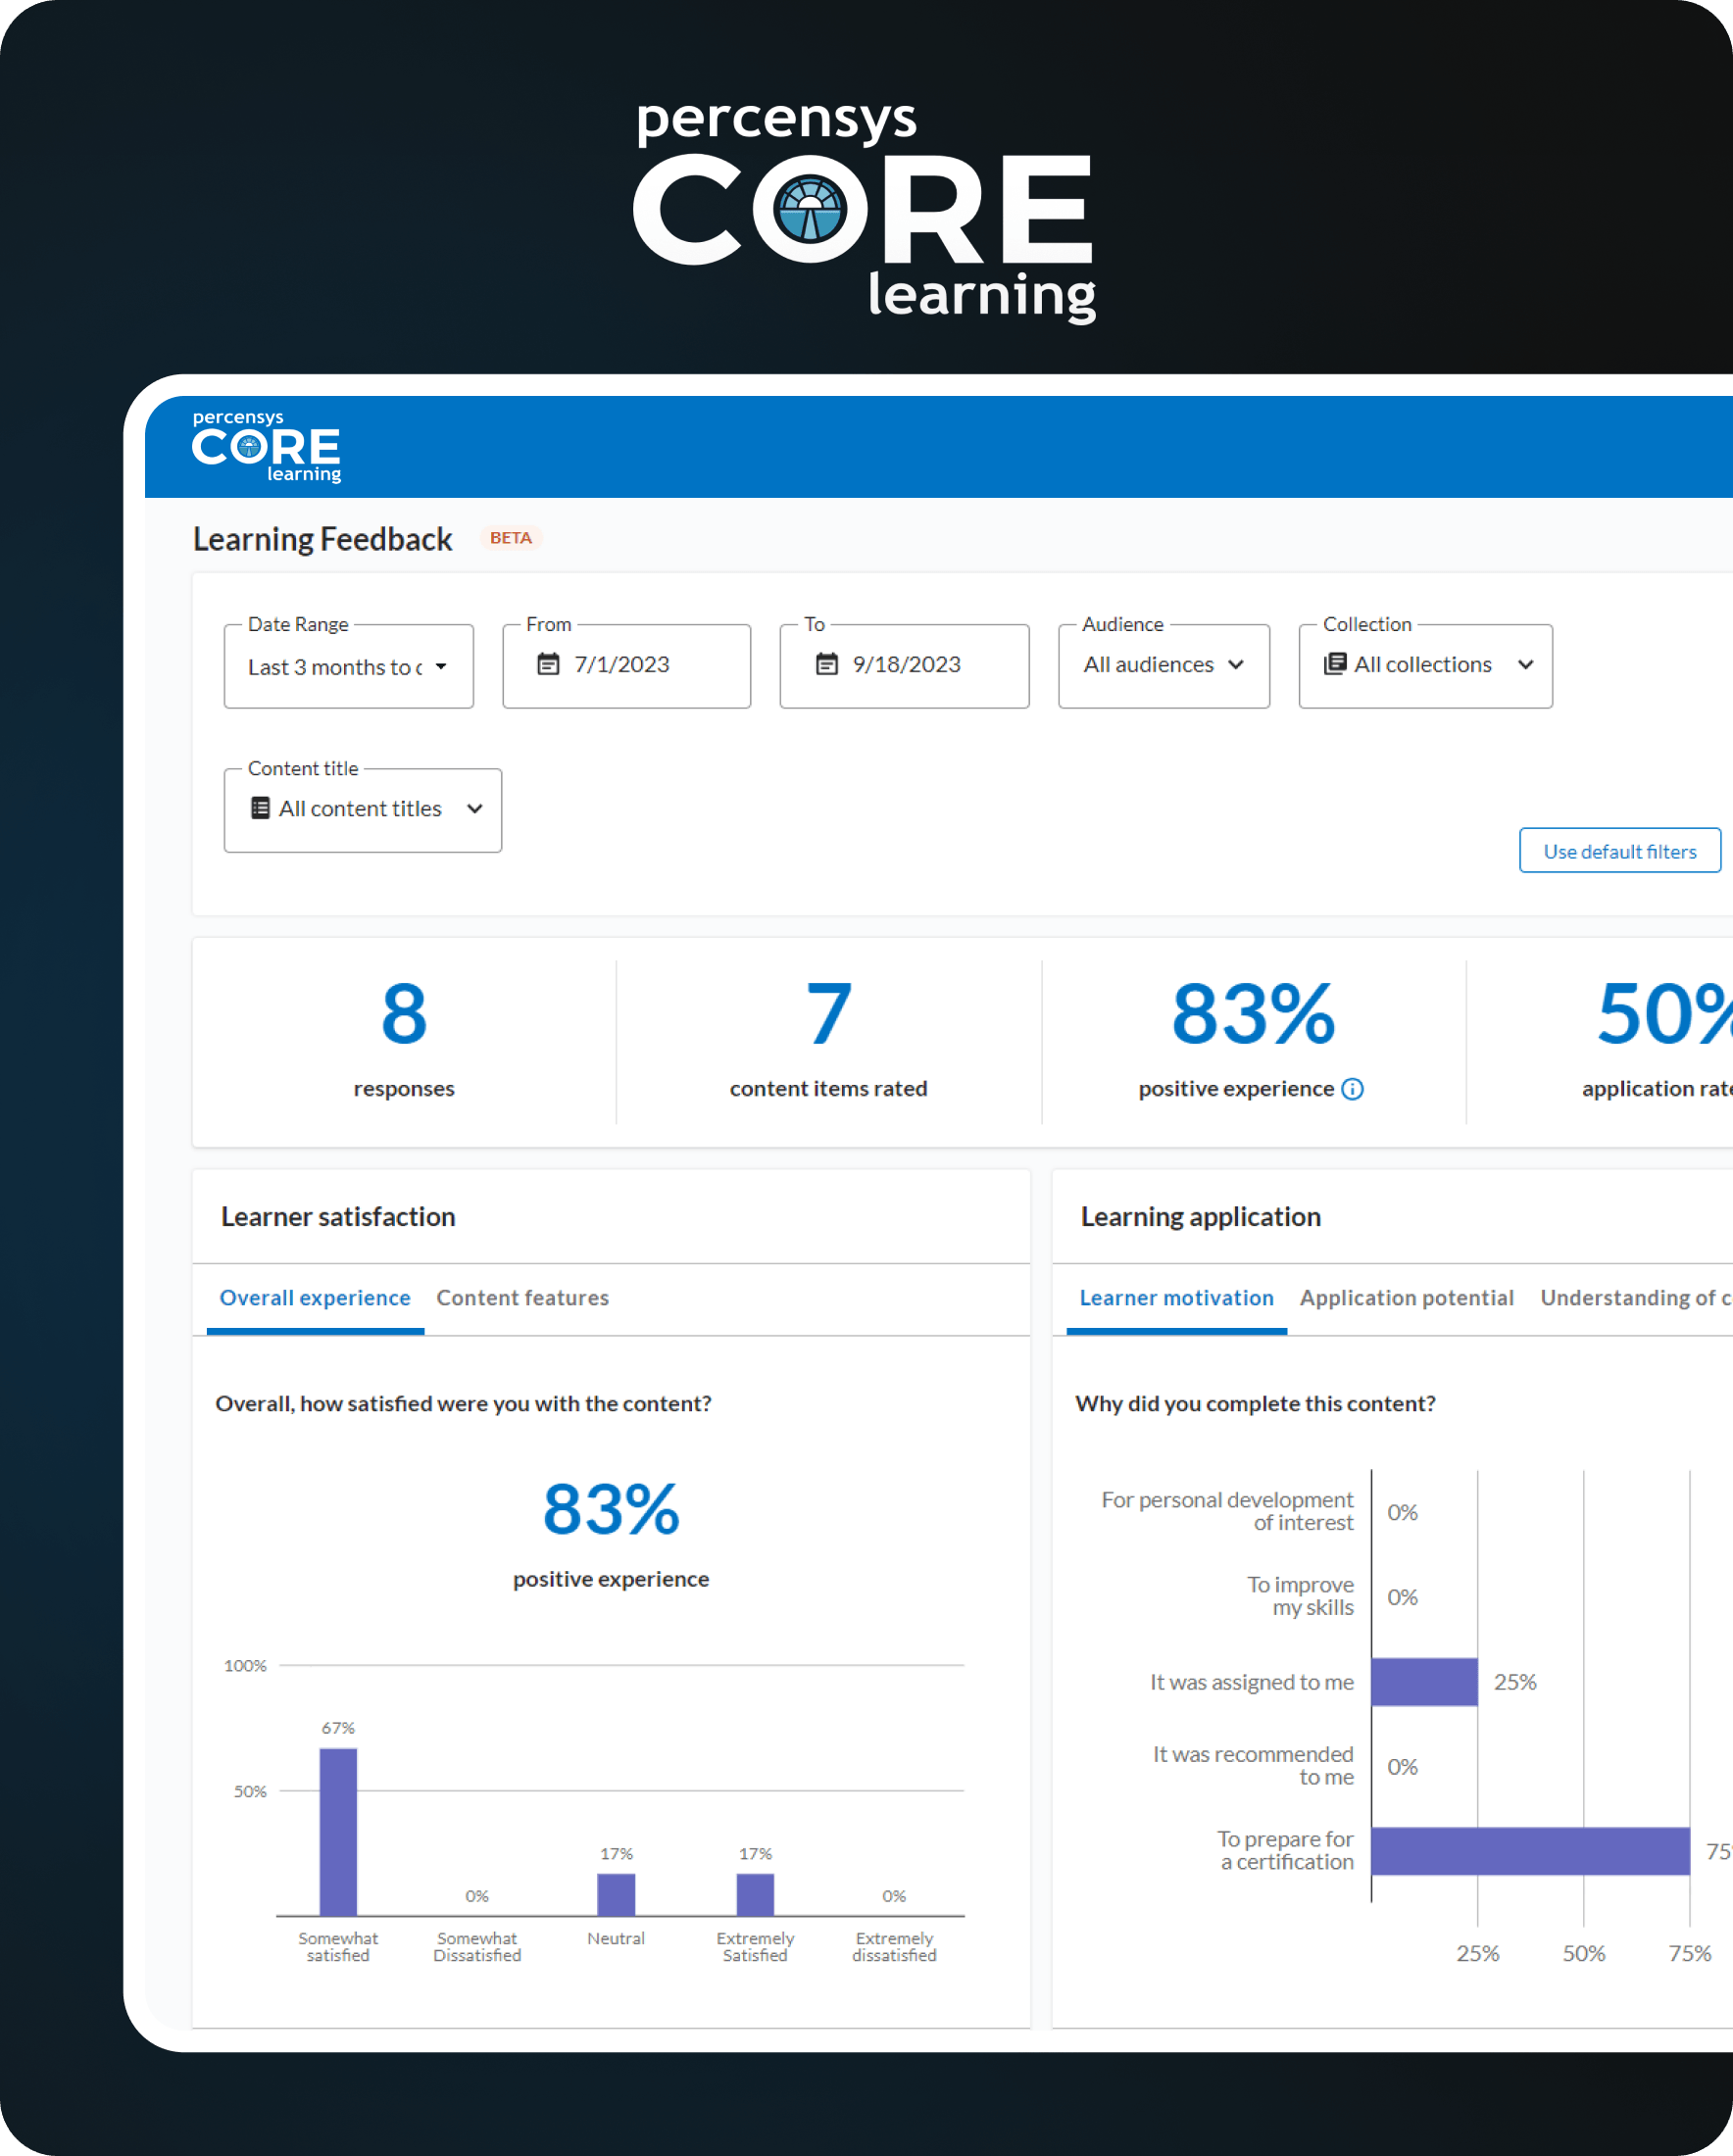Click the Use default filters button
Screen dimensions: 1733x2156
[1618, 850]
